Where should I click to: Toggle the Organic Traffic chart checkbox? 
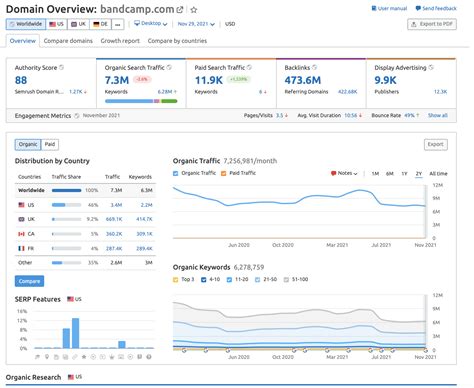tap(176, 173)
